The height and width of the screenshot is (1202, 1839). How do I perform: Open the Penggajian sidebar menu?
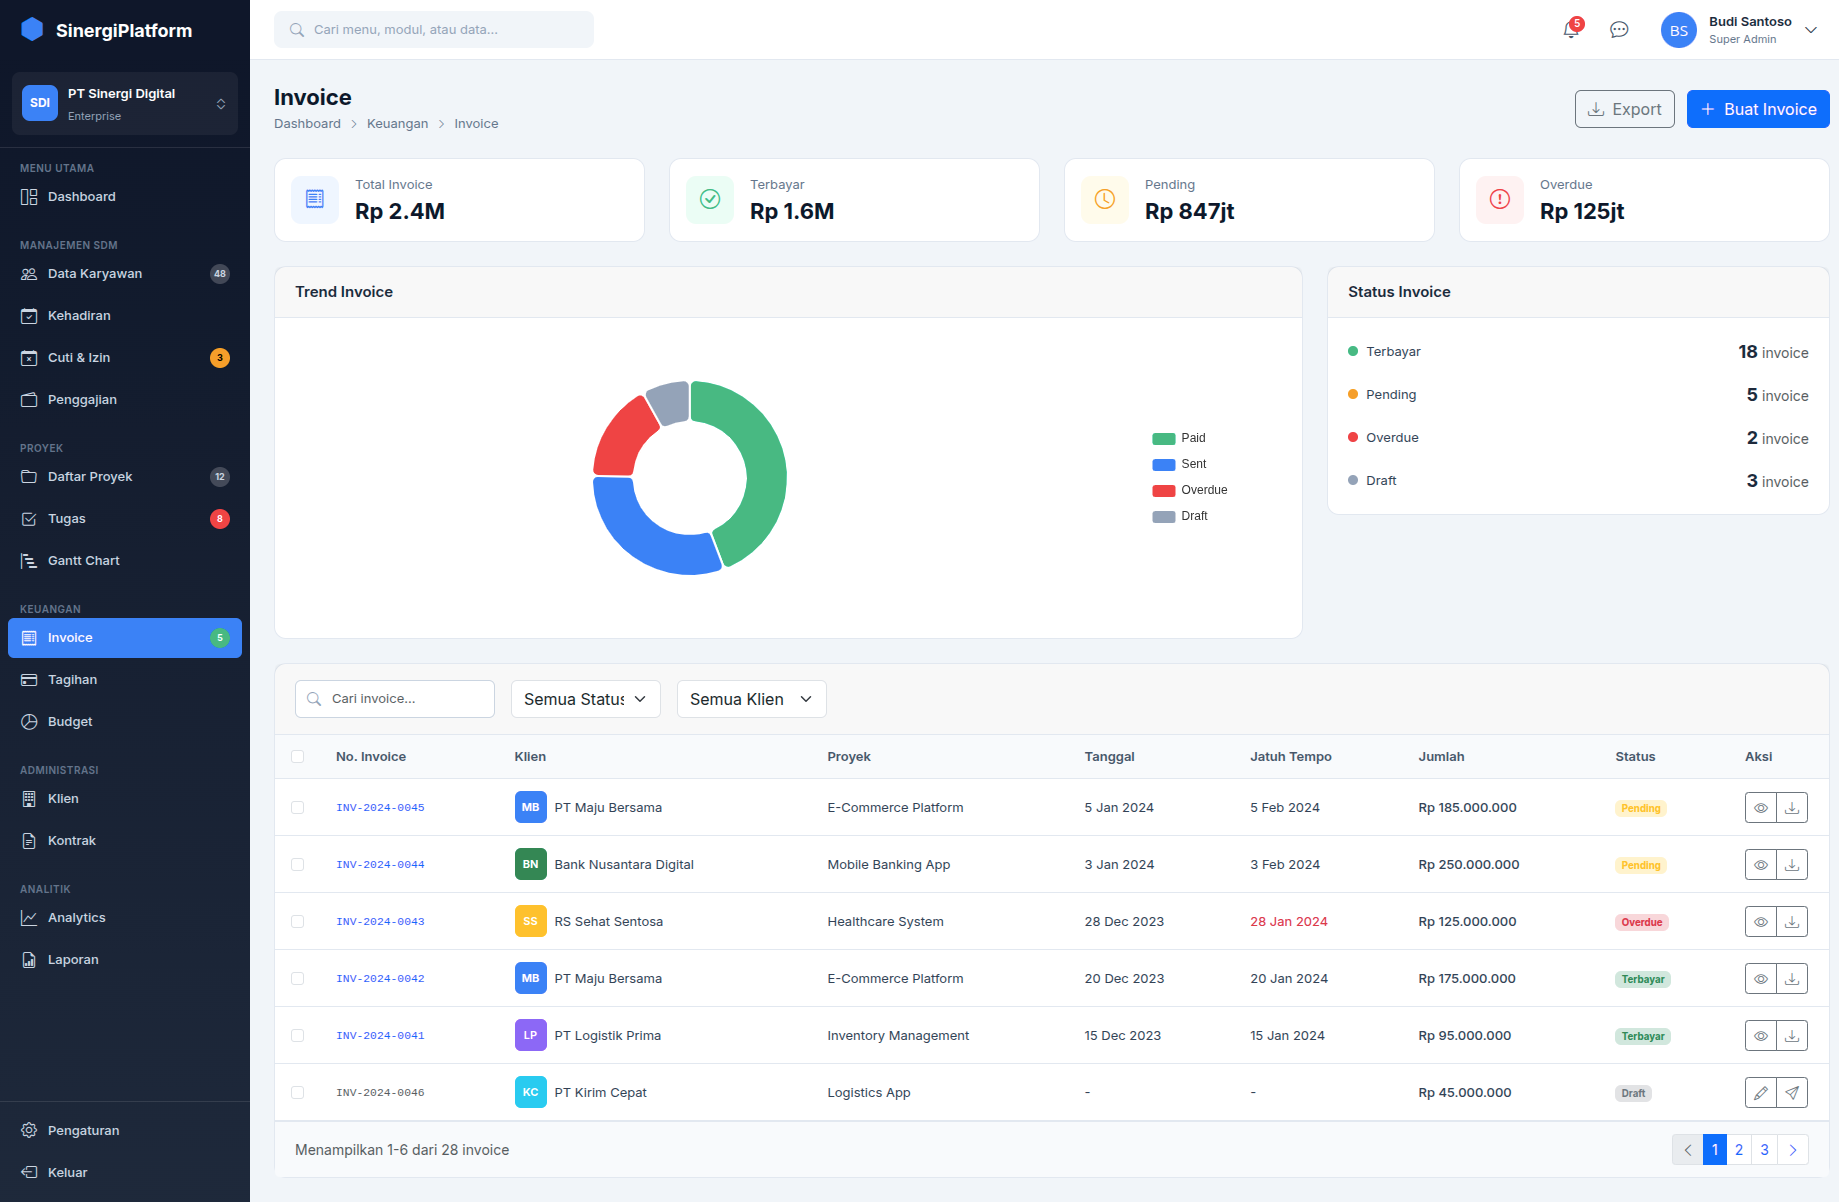(x=82, y=400)
